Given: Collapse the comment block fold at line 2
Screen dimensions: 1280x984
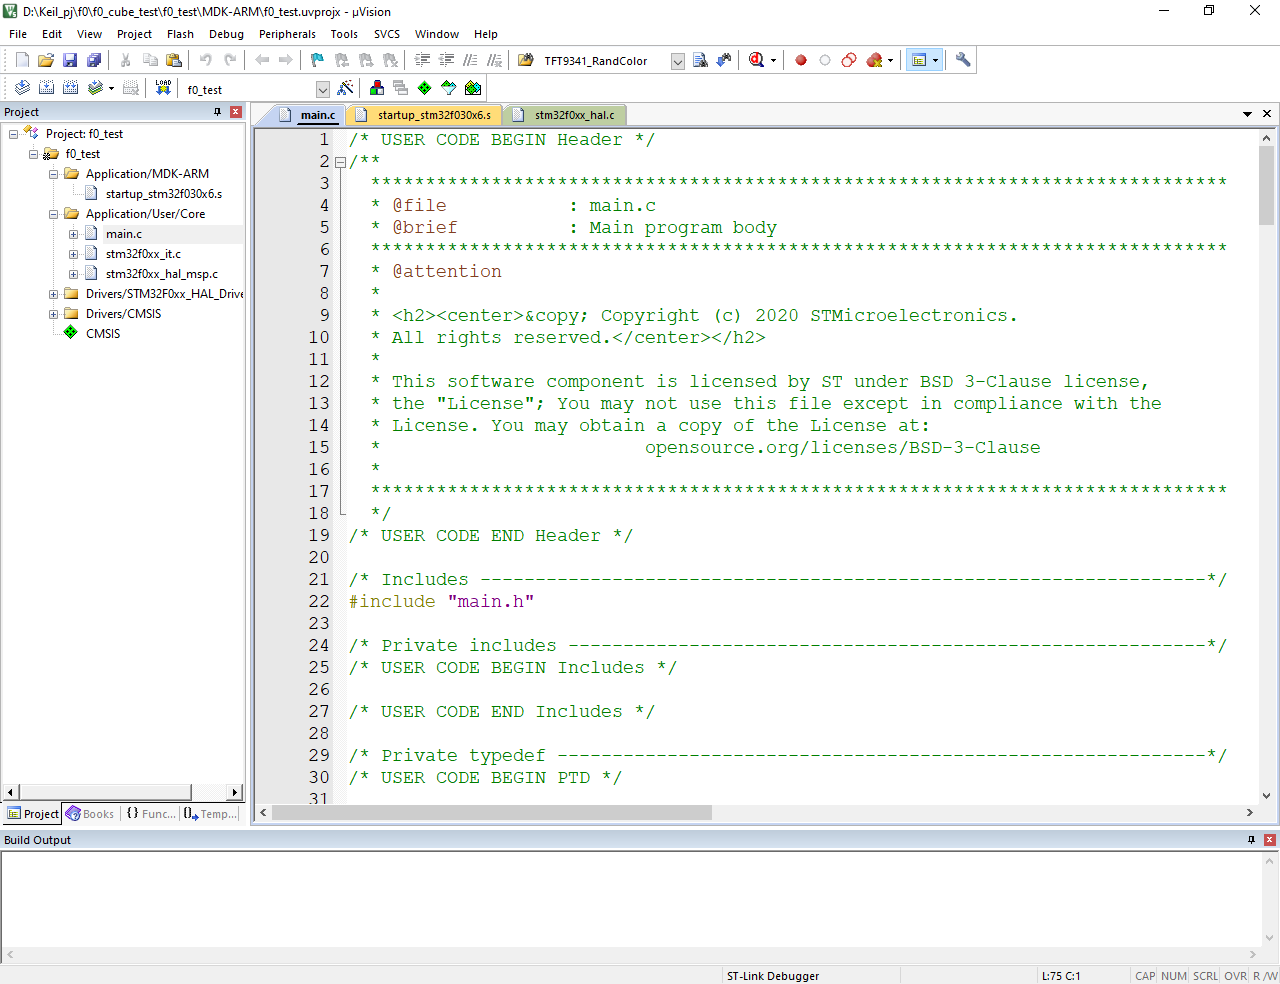Looking at the screenshot, I should point(340,162).
